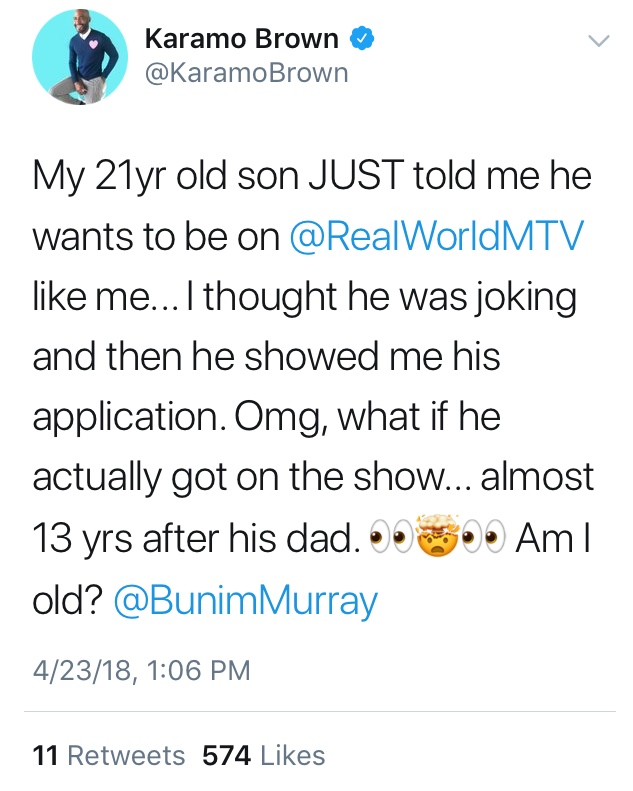Click the eyes emoji before the exploding head
Viewport: 633px width, 791px height.
[391, 537]
